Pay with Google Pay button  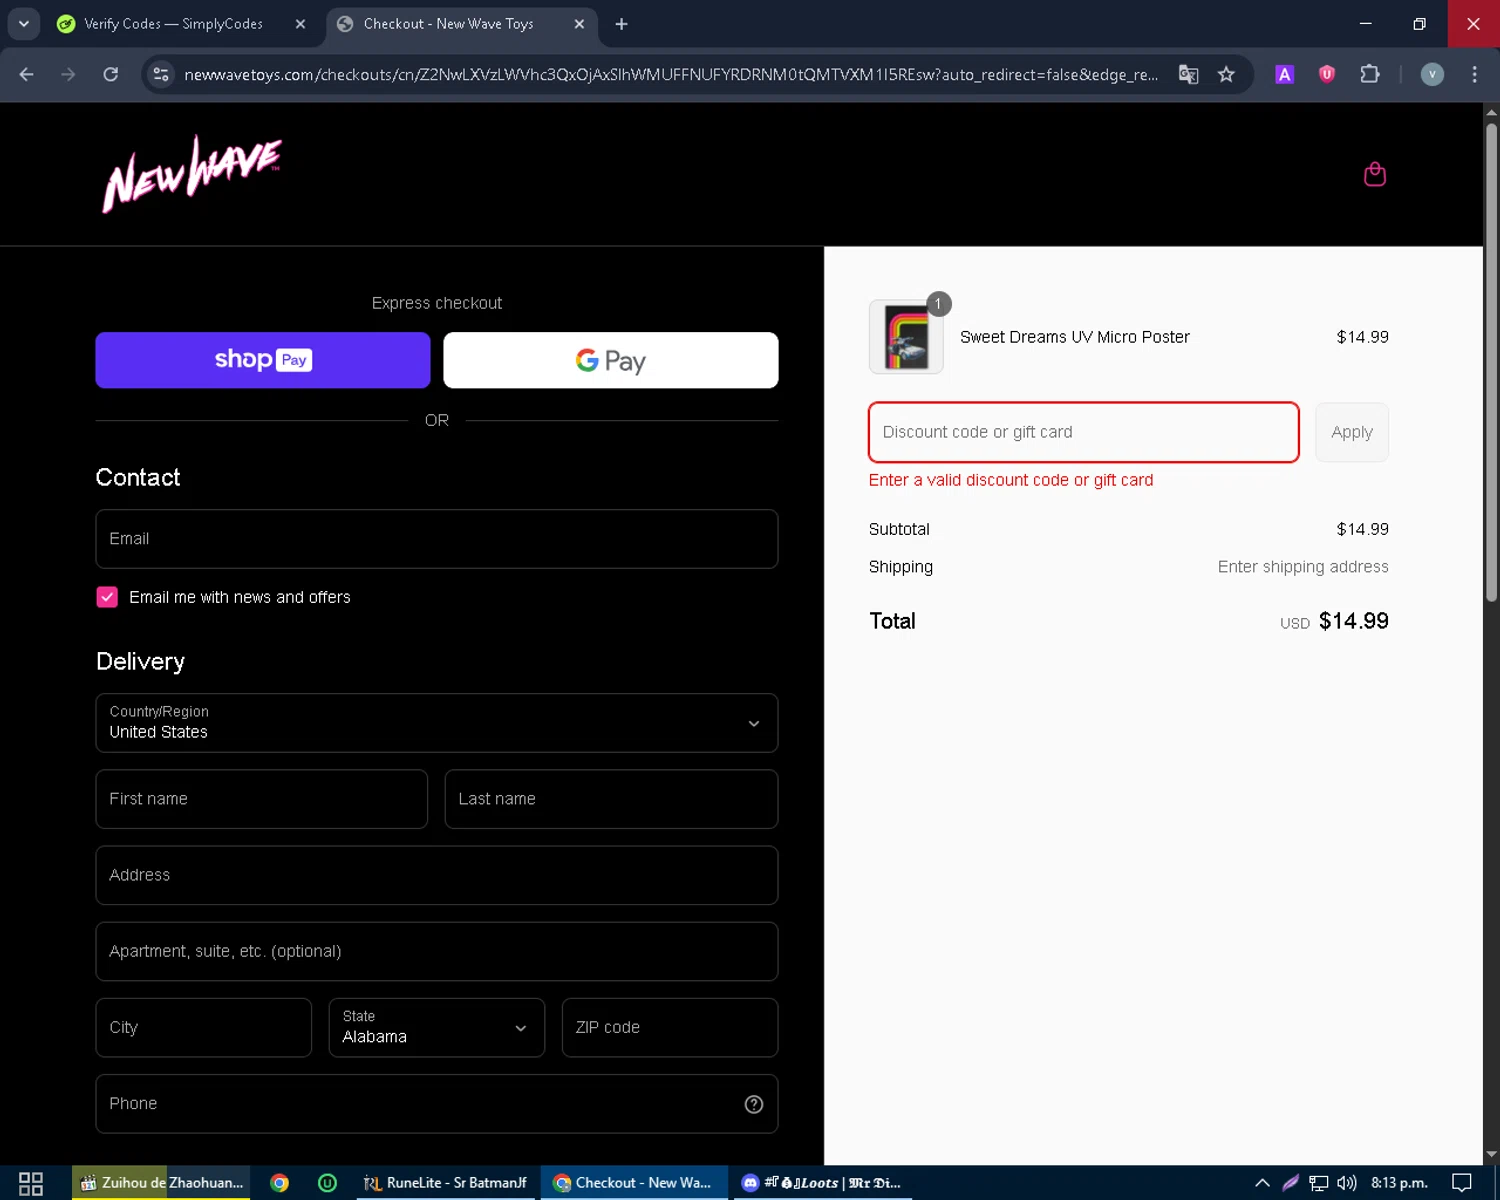click(x=611, y=360)
